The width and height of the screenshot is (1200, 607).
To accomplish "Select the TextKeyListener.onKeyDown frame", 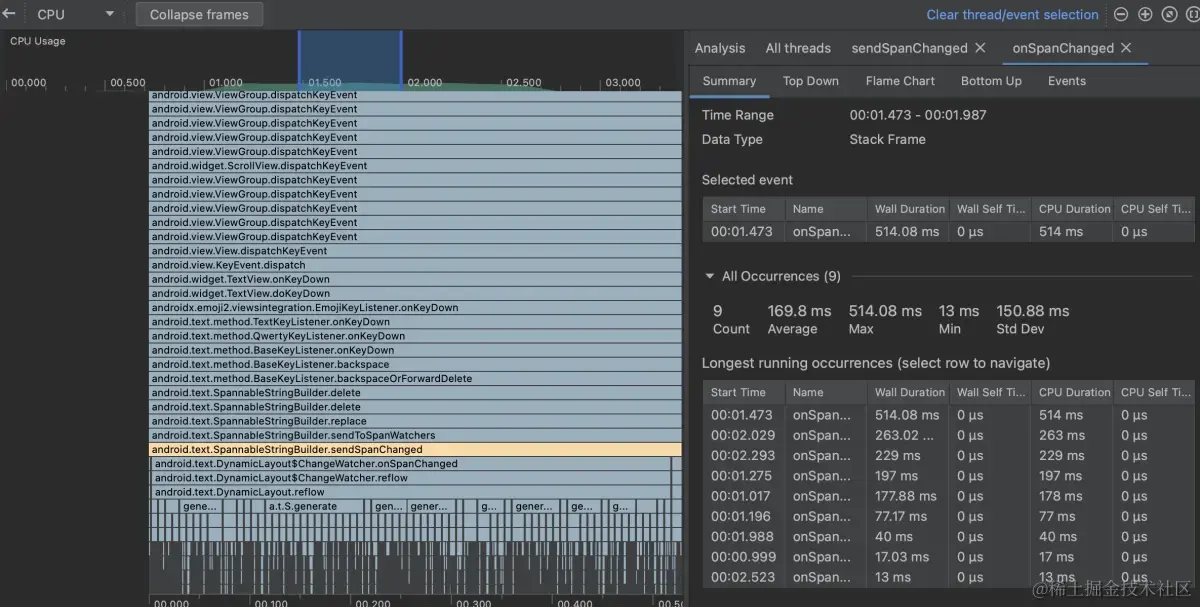I will click(416, 322).
